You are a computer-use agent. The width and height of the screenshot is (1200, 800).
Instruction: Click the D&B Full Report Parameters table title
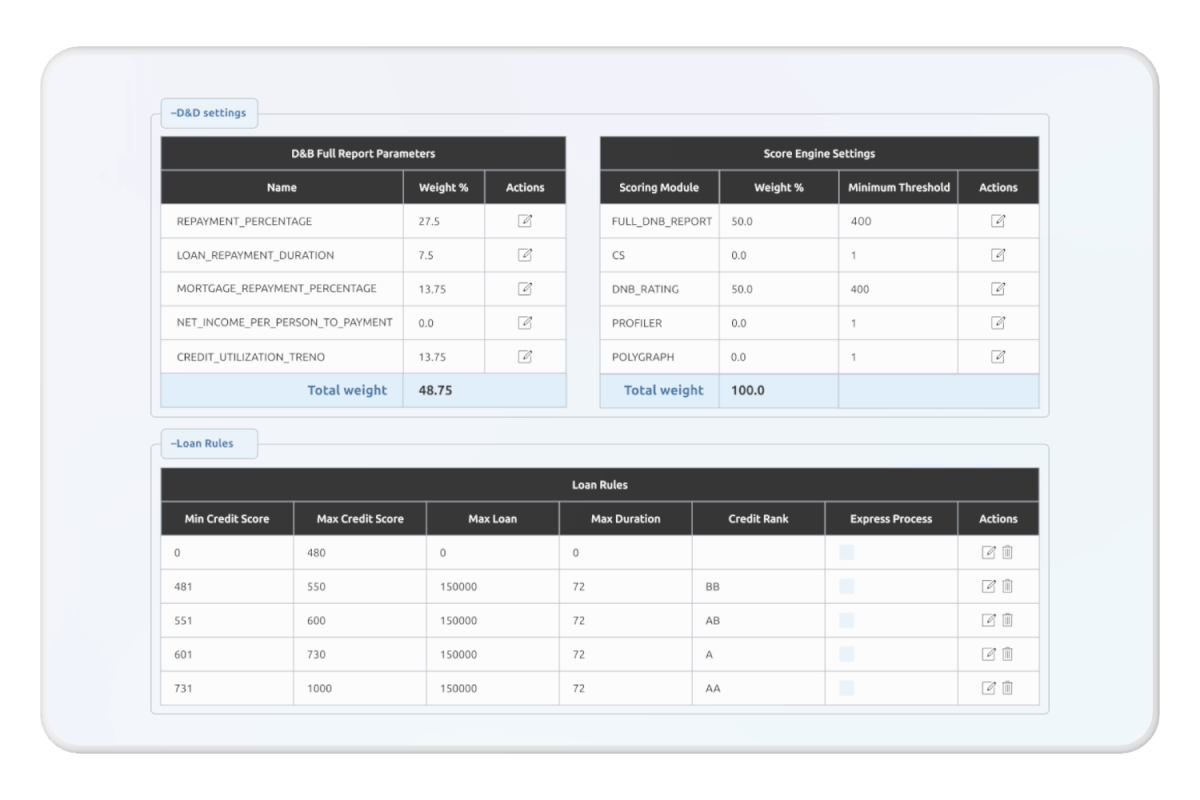point(363,154)
